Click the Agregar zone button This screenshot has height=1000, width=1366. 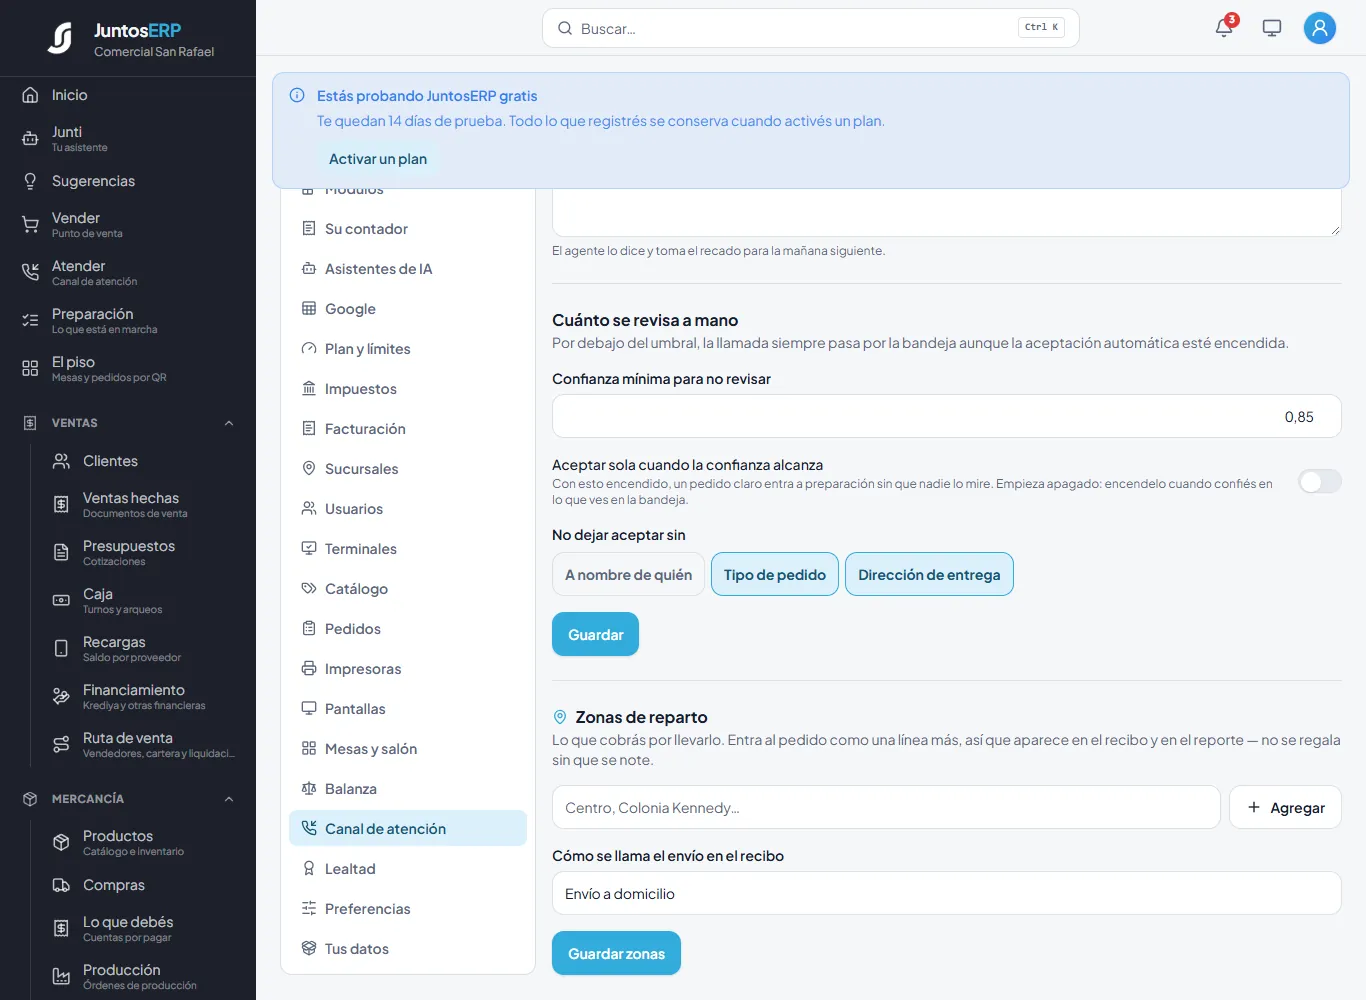pyautogui.click(x=1285, y=807)
